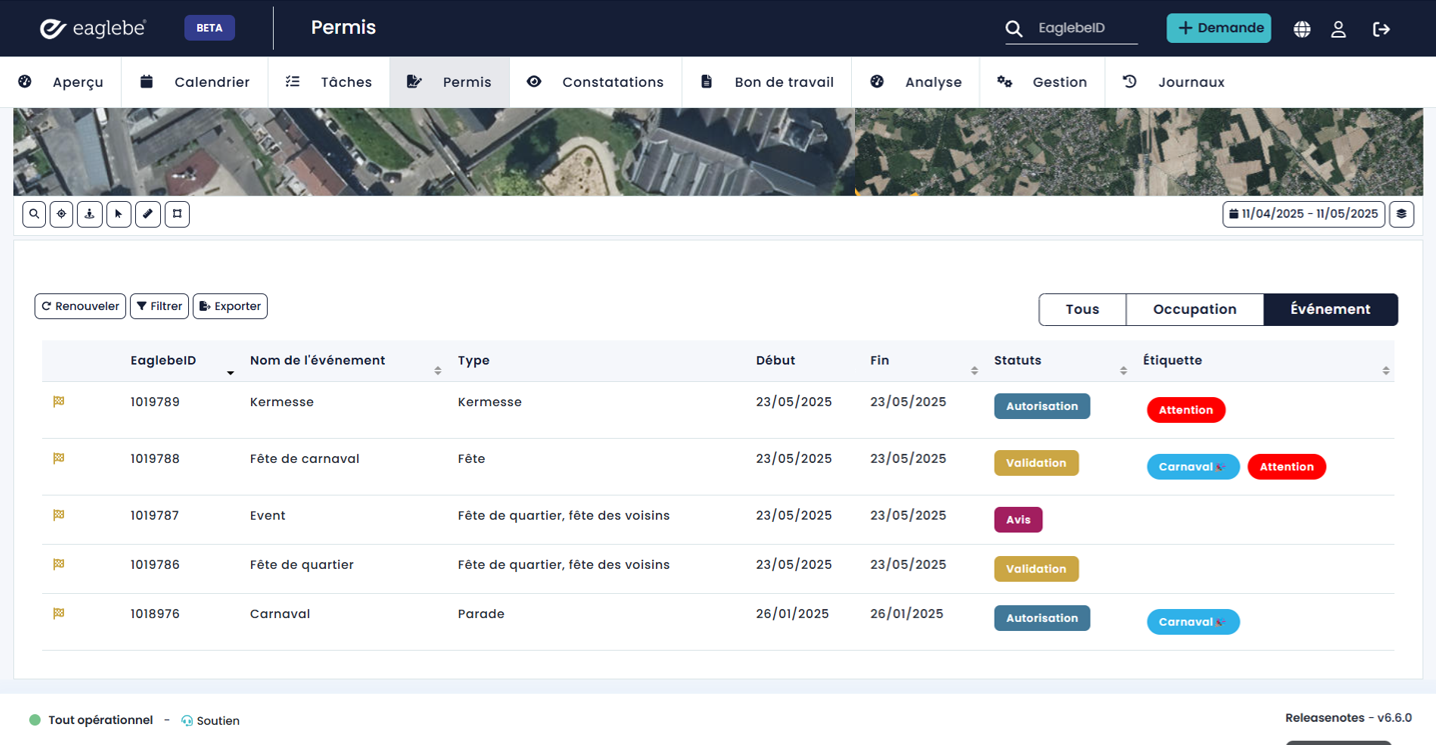Image resolution: width=1436 pixels, height=745 pixels.
Task: Click the Autorisation status of Kermesse
Action: click(1042, 406)
